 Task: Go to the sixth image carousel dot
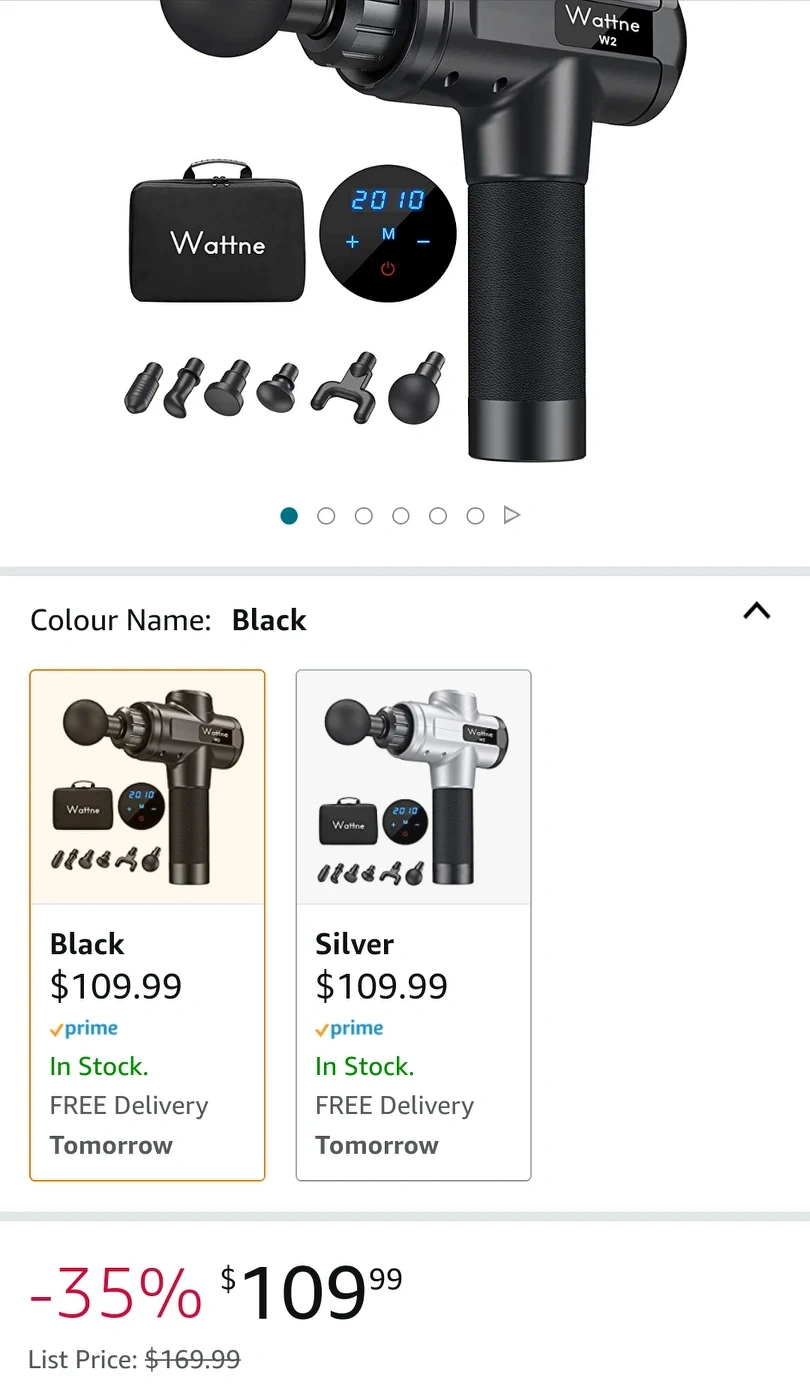(x=475, y=515)
